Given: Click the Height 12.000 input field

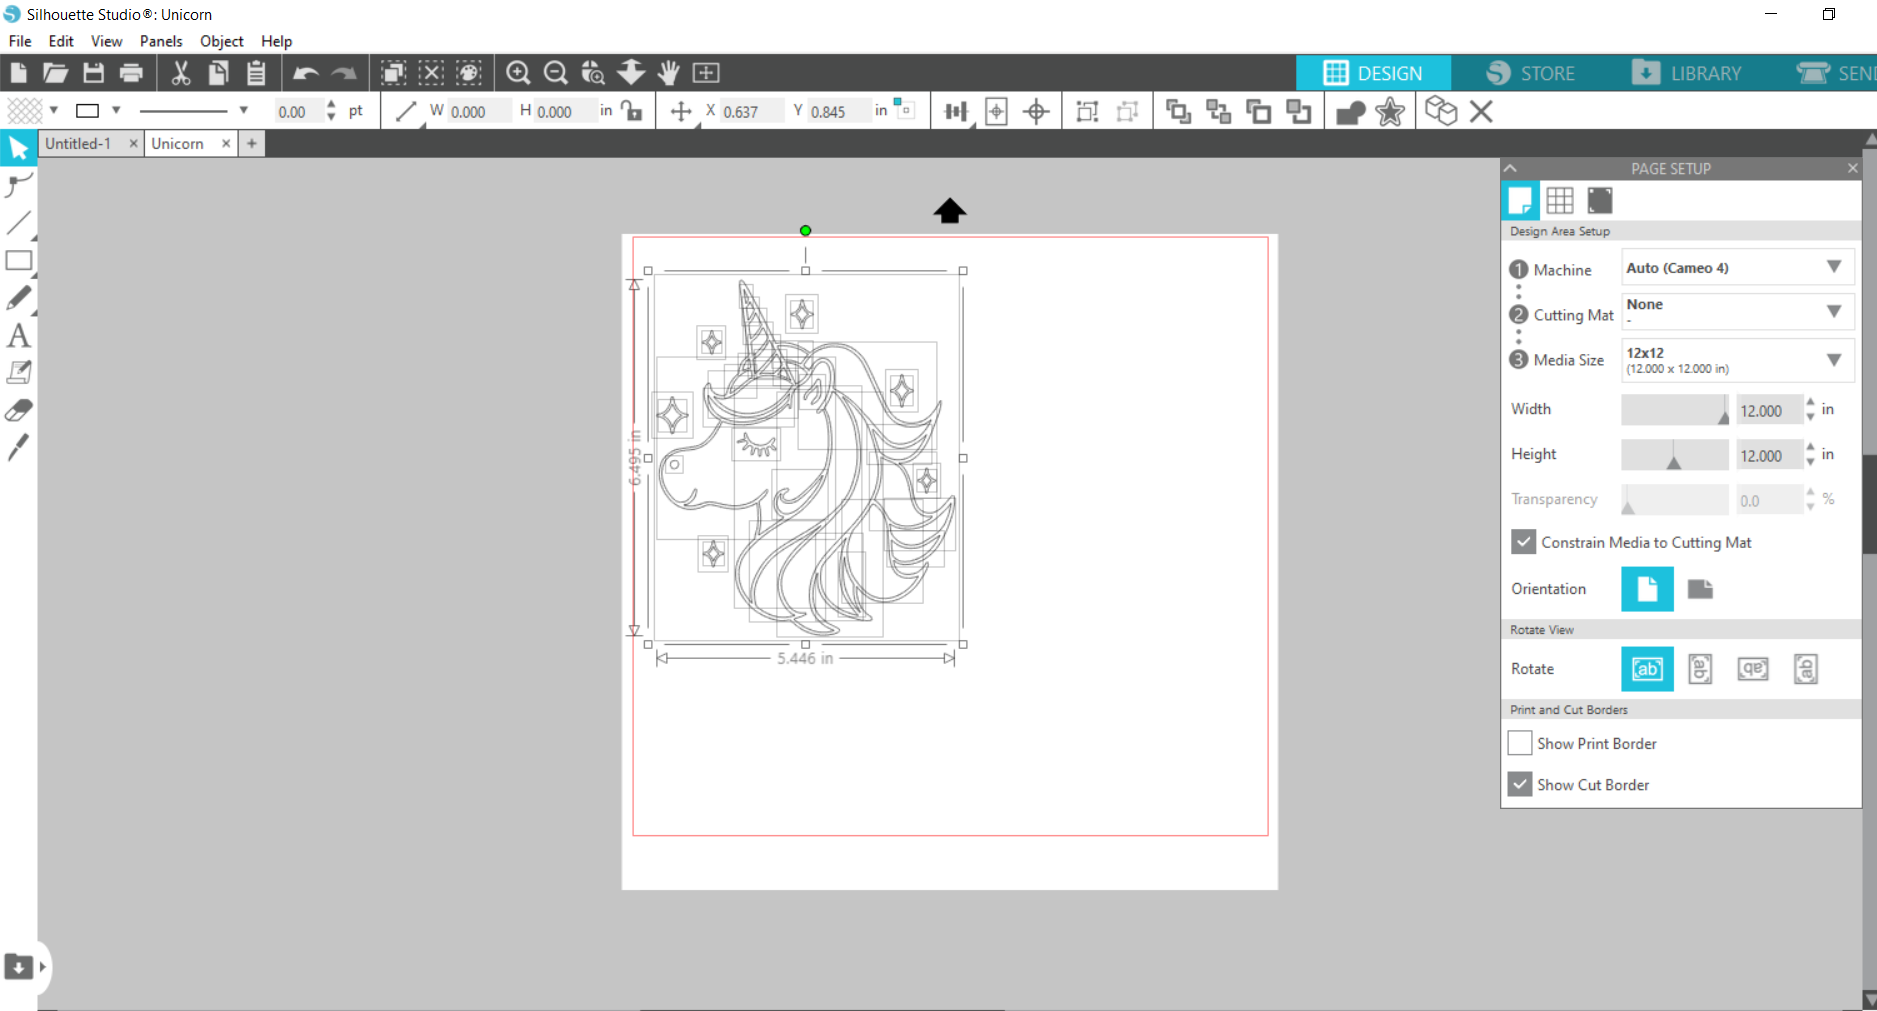Looking at the screenshot, I should pos(1769,455).
